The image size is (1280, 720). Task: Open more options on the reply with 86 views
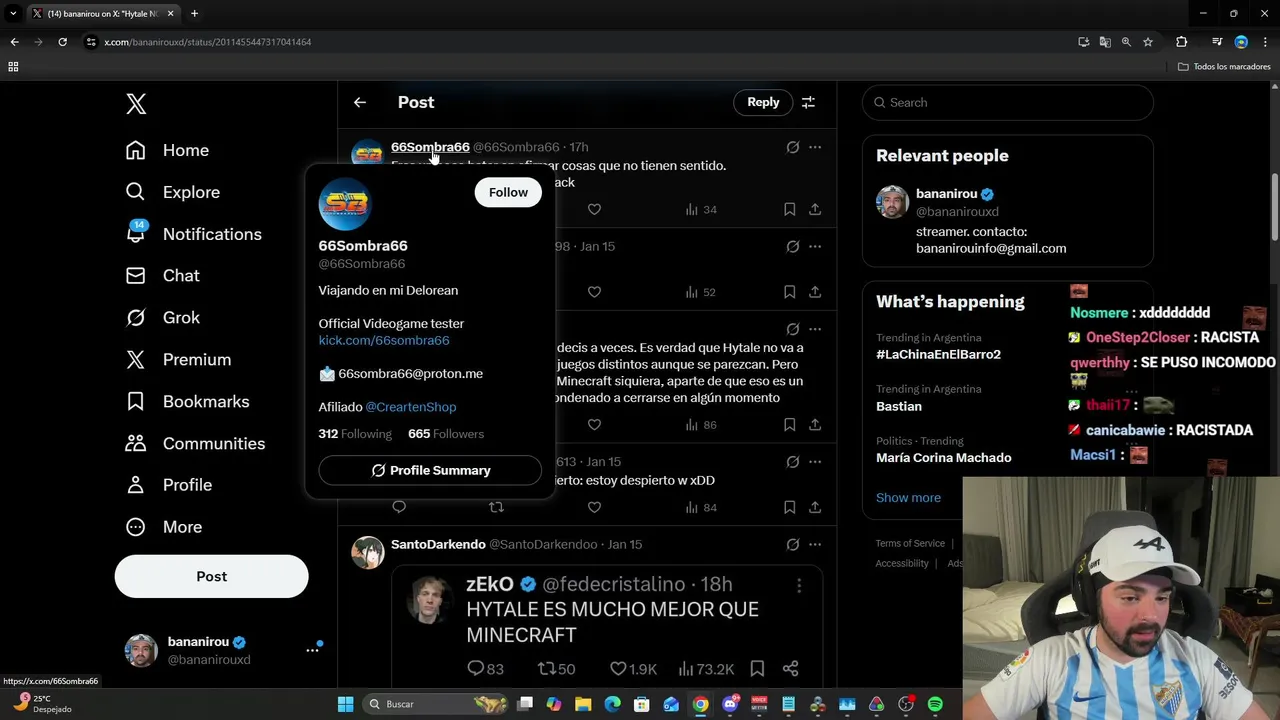point(815,329)
